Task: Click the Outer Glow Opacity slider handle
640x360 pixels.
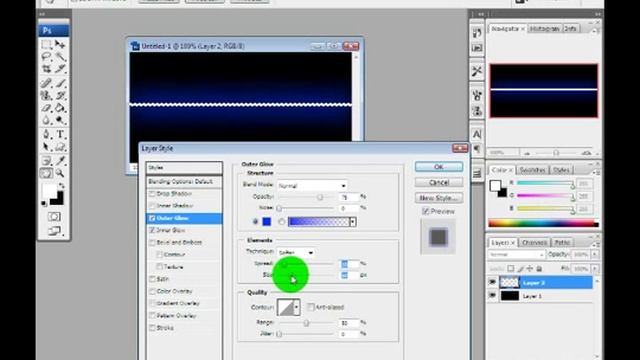Action: [320, 197]
